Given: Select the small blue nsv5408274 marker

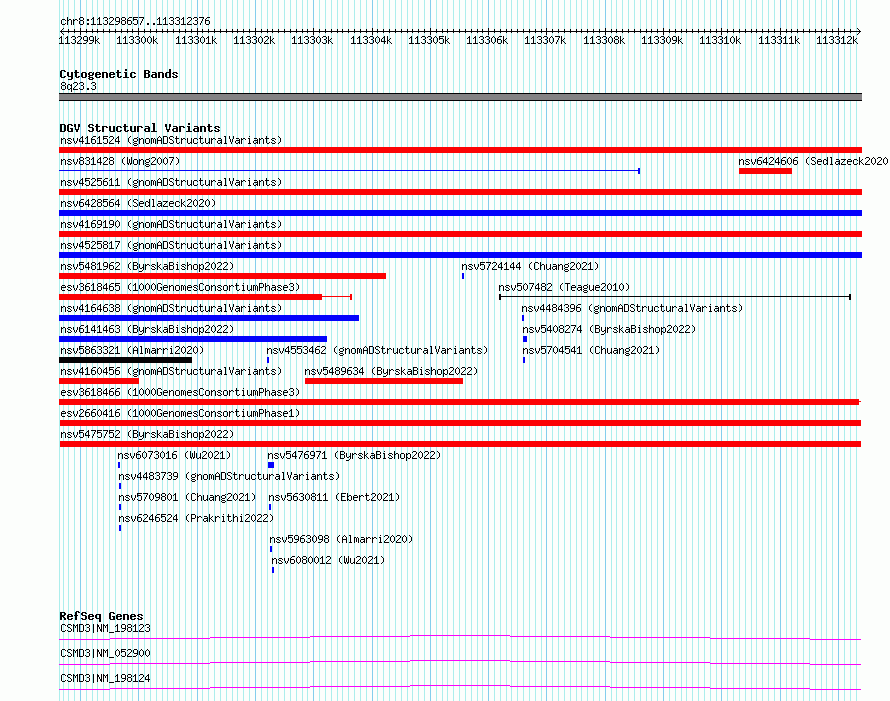Looking at the screenshot, I should (x=525, y=339).
